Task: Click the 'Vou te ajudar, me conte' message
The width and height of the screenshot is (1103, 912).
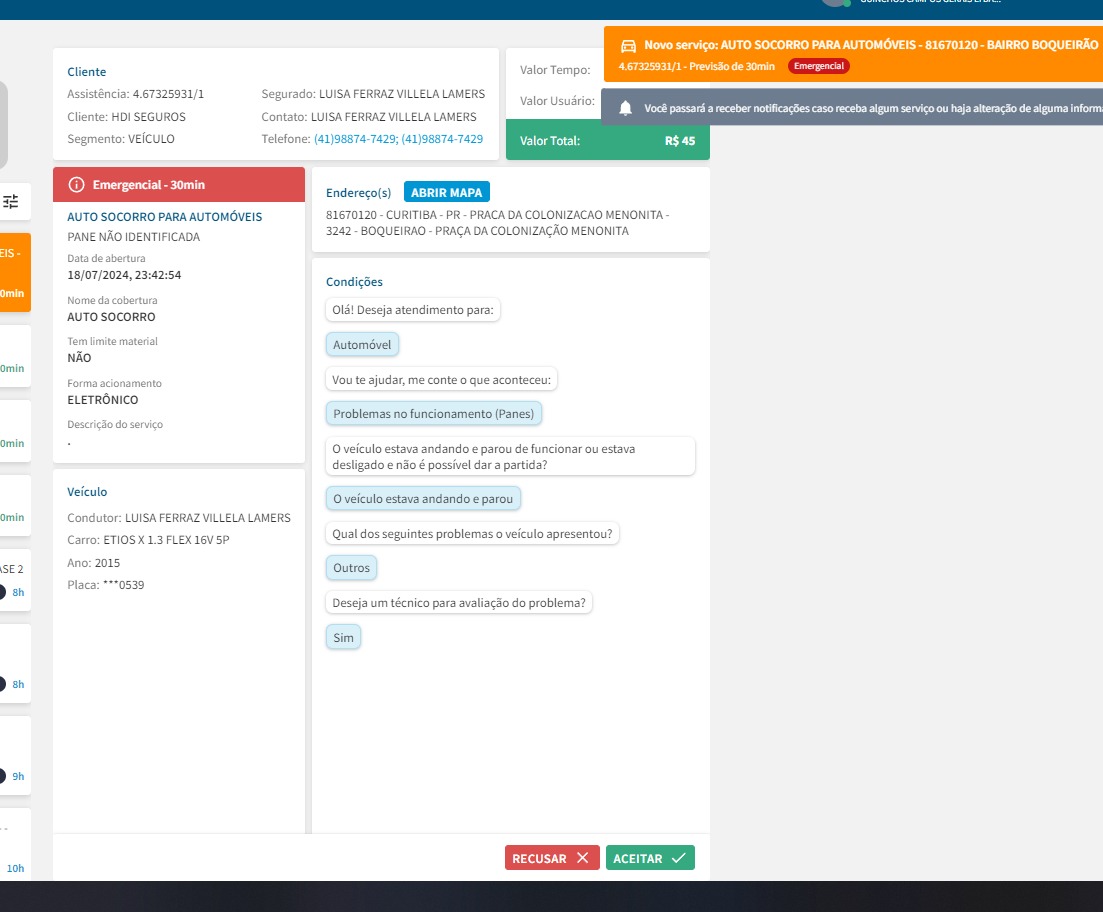Action: [x=441, y=380]
